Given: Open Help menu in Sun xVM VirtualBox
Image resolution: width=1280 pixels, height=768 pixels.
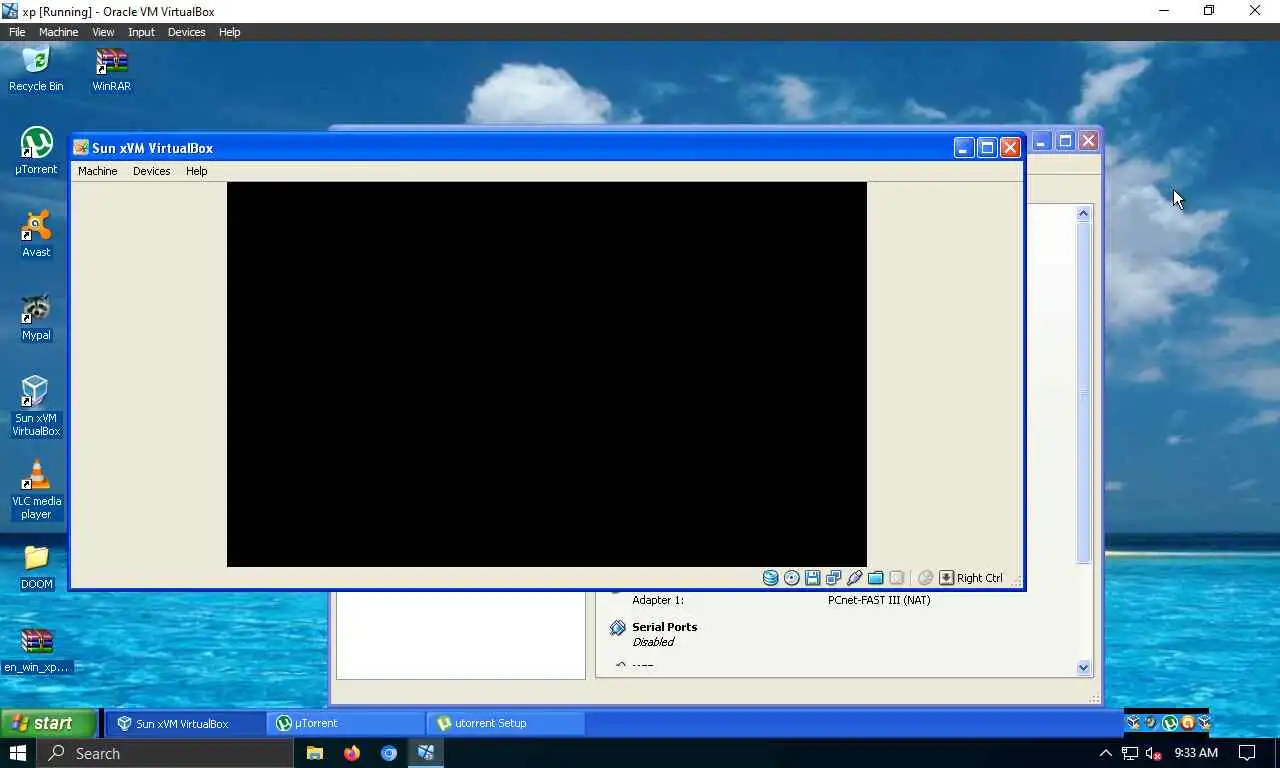Looking at the screenshot, I should click(197, 171).
